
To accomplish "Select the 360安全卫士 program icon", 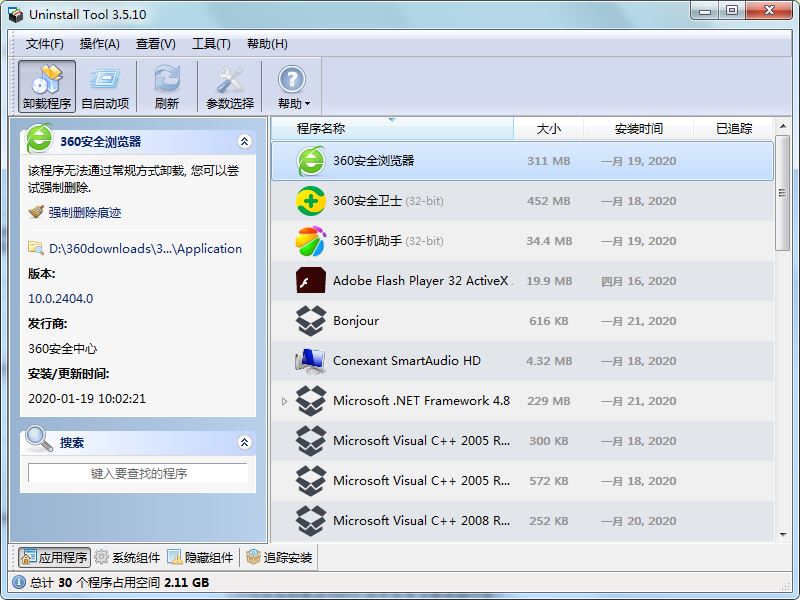I will (x=311, y=201).
